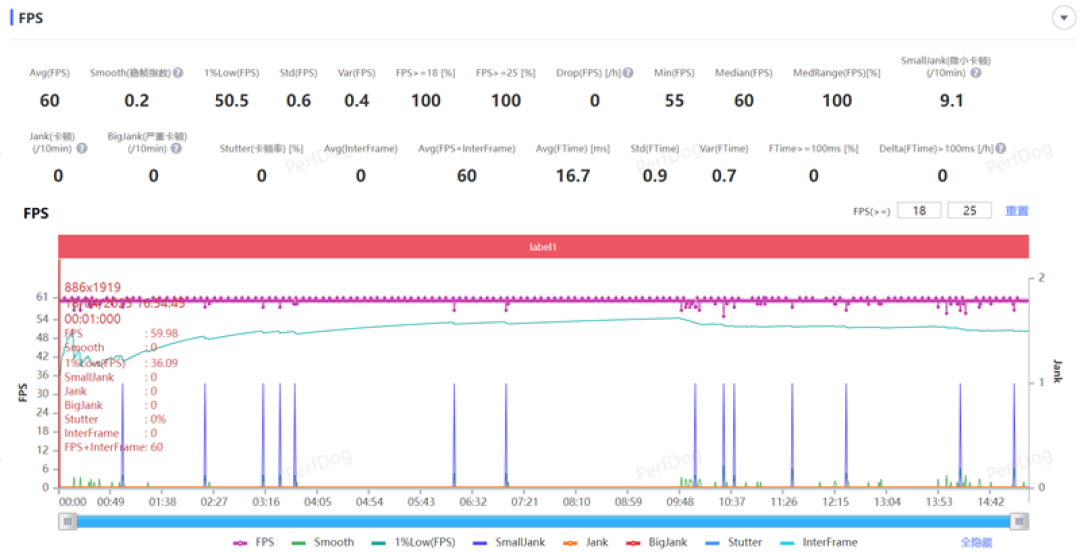1080x552 pixels.
Task: Hide the 1%Low(FPS) legend series
Action: [413, 542]
